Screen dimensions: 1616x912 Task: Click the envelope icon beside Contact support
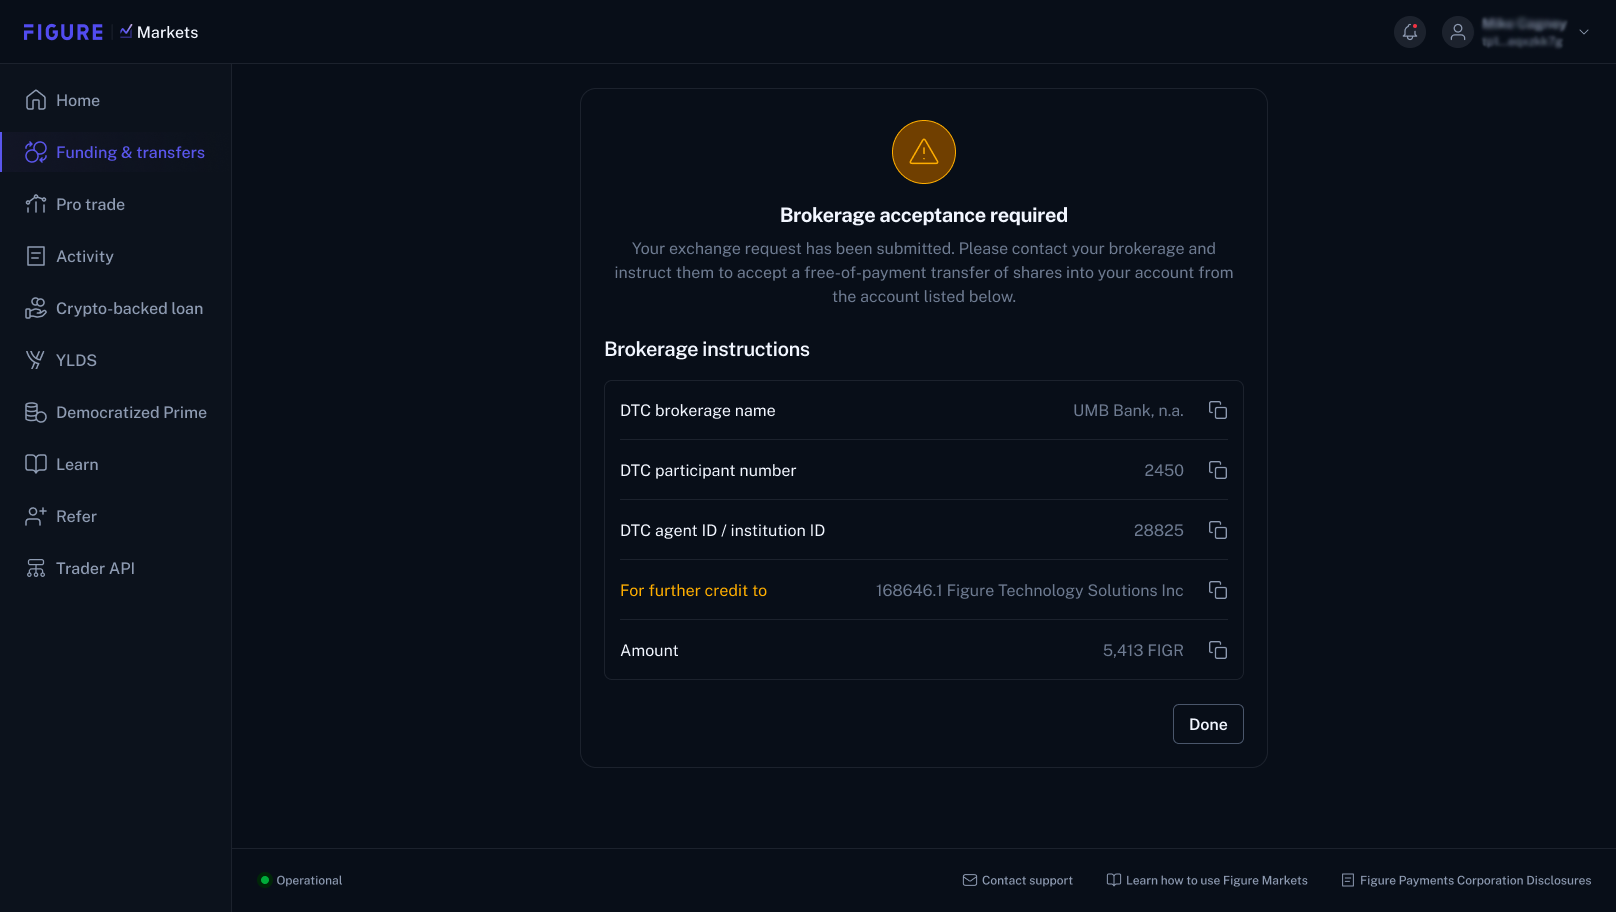(970, 880)
